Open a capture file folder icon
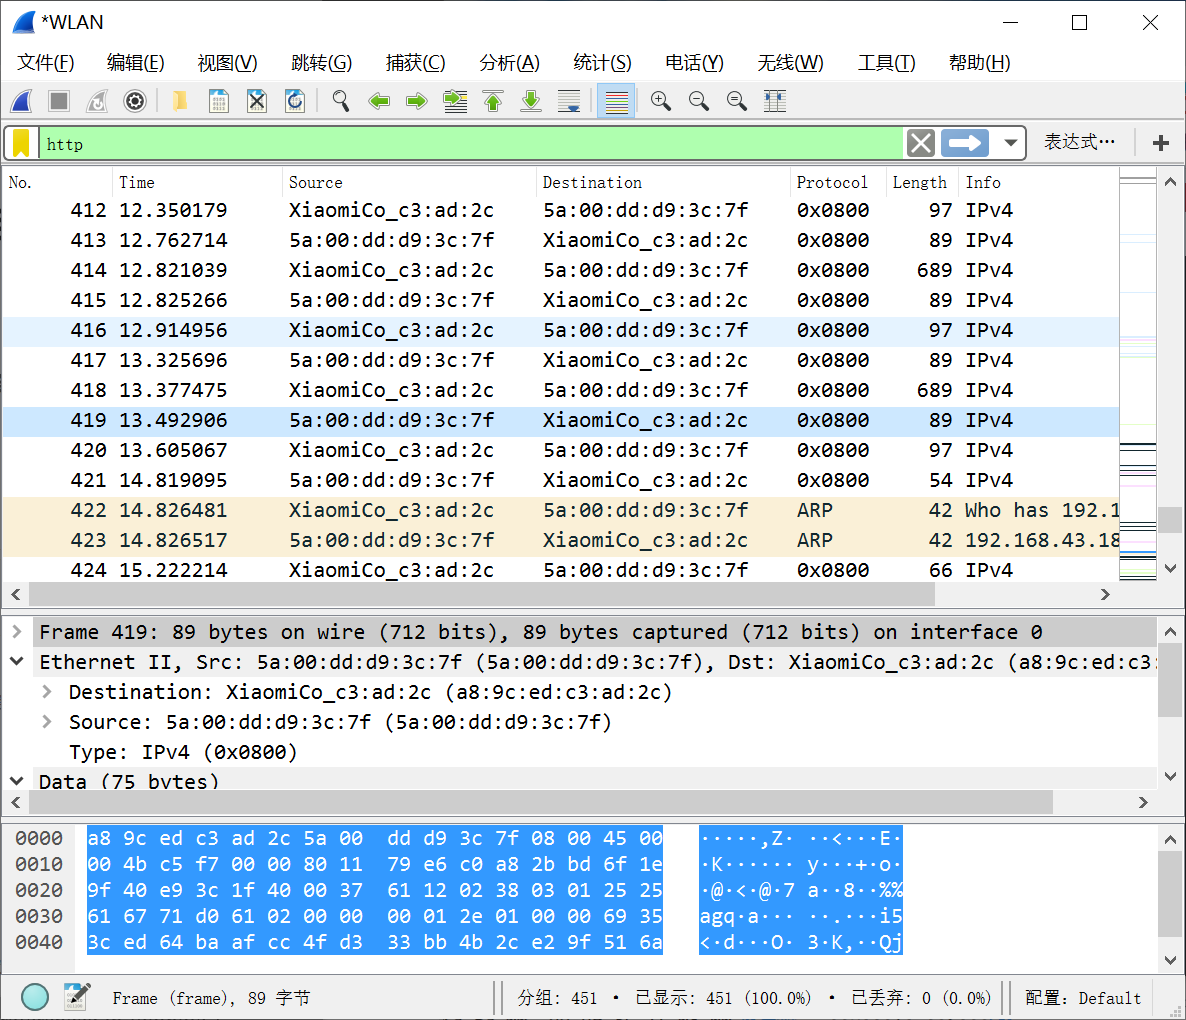Viewport: 1186px width, 1020px height. coord(180,101)
